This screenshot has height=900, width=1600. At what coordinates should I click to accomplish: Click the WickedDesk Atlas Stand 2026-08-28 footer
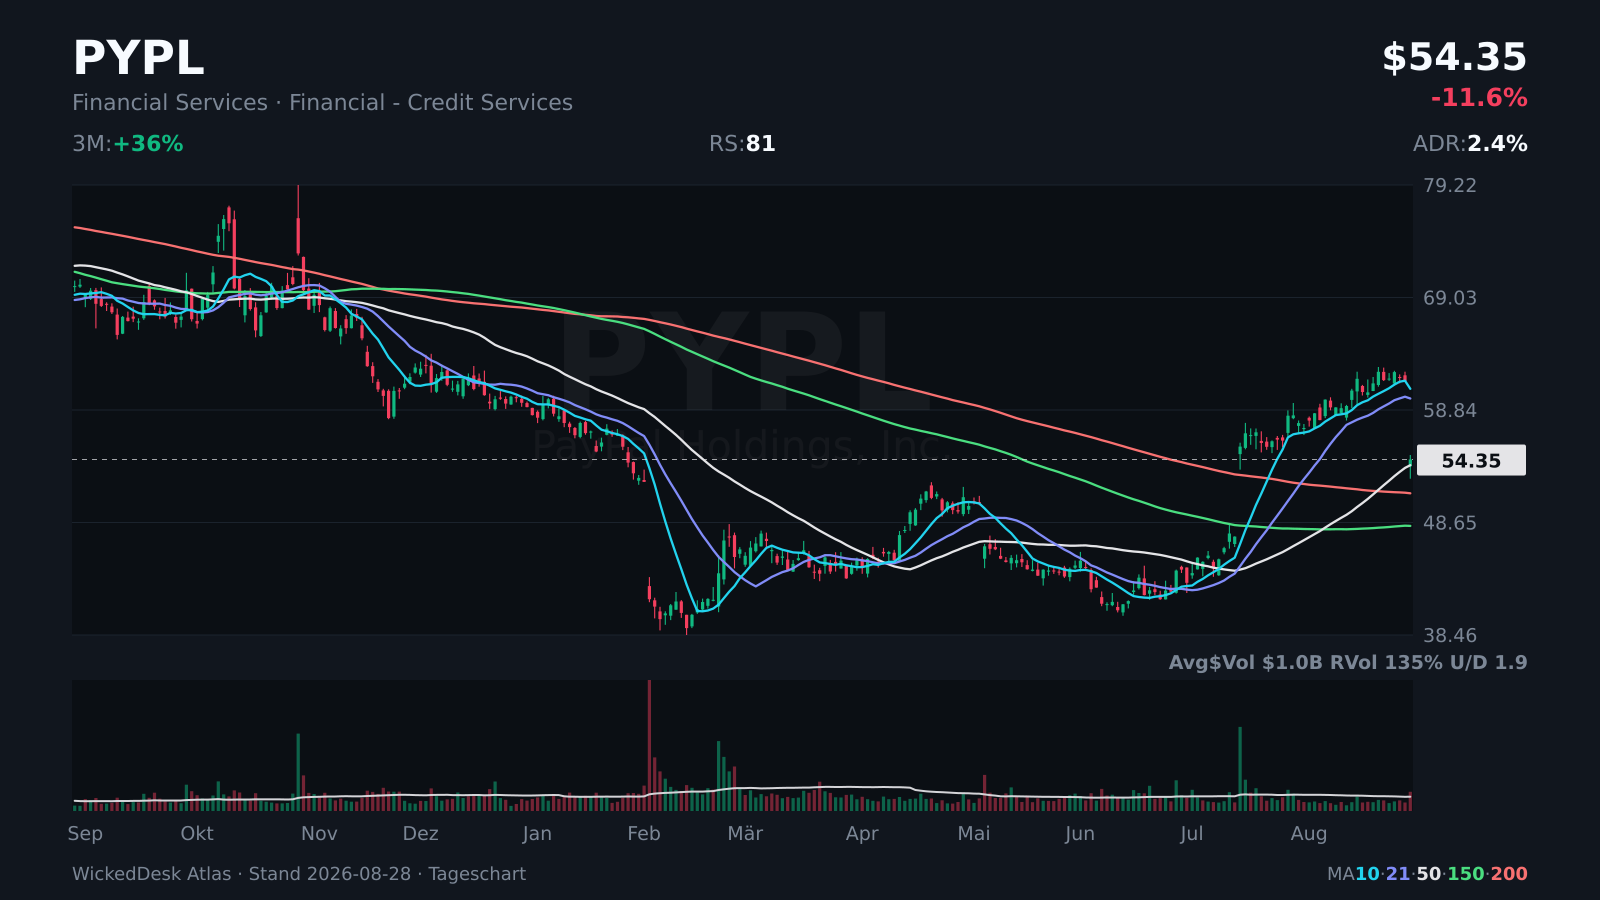point(299,874)
